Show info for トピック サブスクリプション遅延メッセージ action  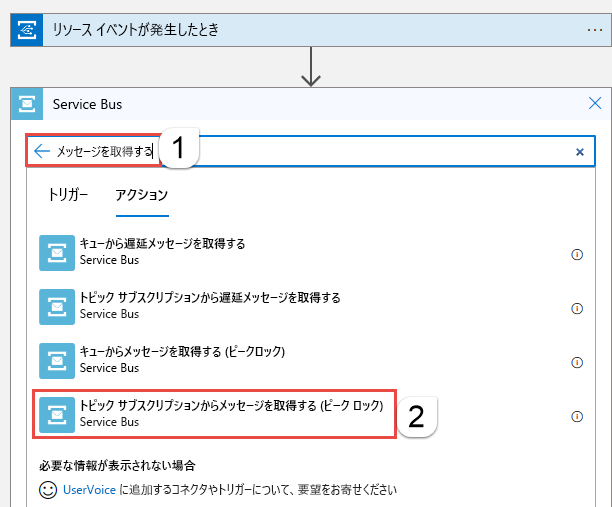577,308
